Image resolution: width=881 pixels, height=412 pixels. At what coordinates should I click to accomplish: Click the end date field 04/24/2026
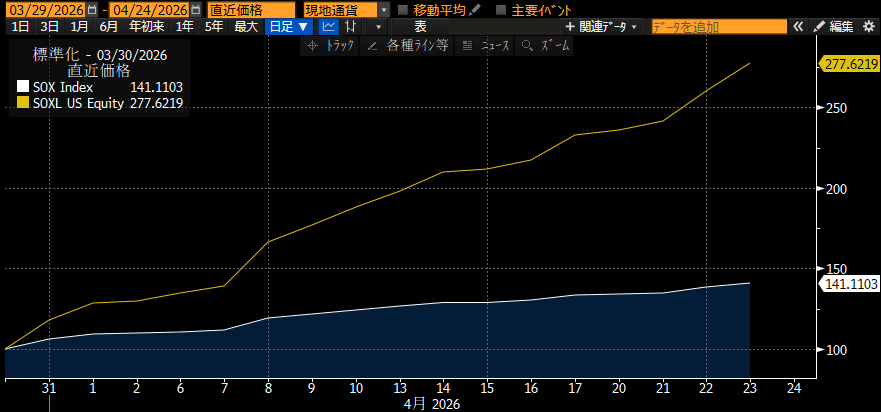pyautogui.click(x=149, y=10)
